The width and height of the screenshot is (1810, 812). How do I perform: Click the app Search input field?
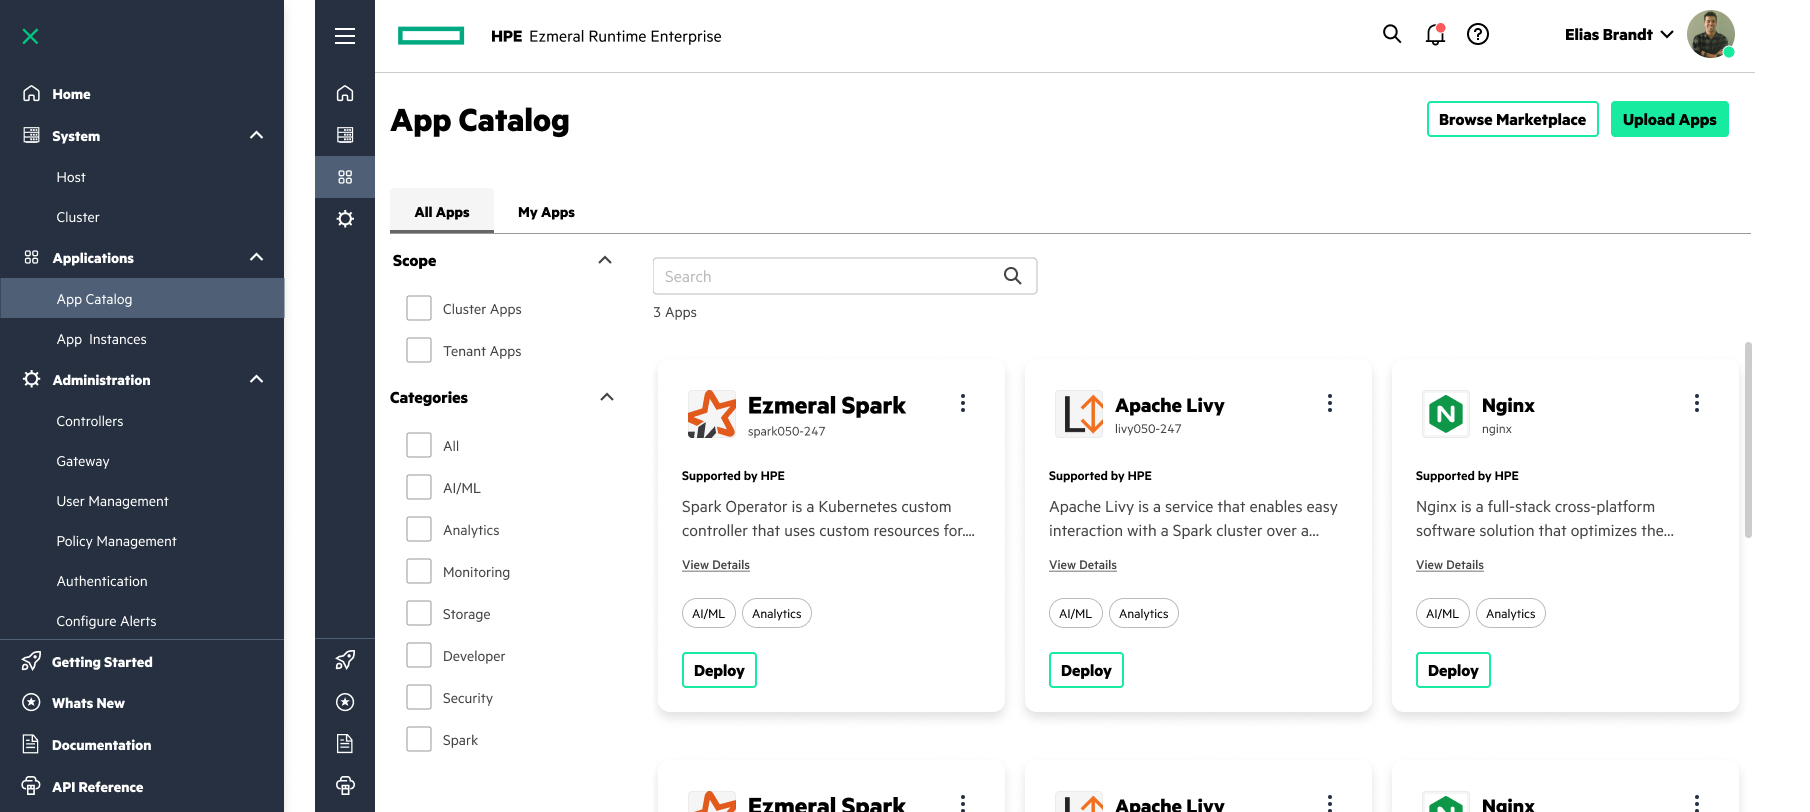point(845,276)
